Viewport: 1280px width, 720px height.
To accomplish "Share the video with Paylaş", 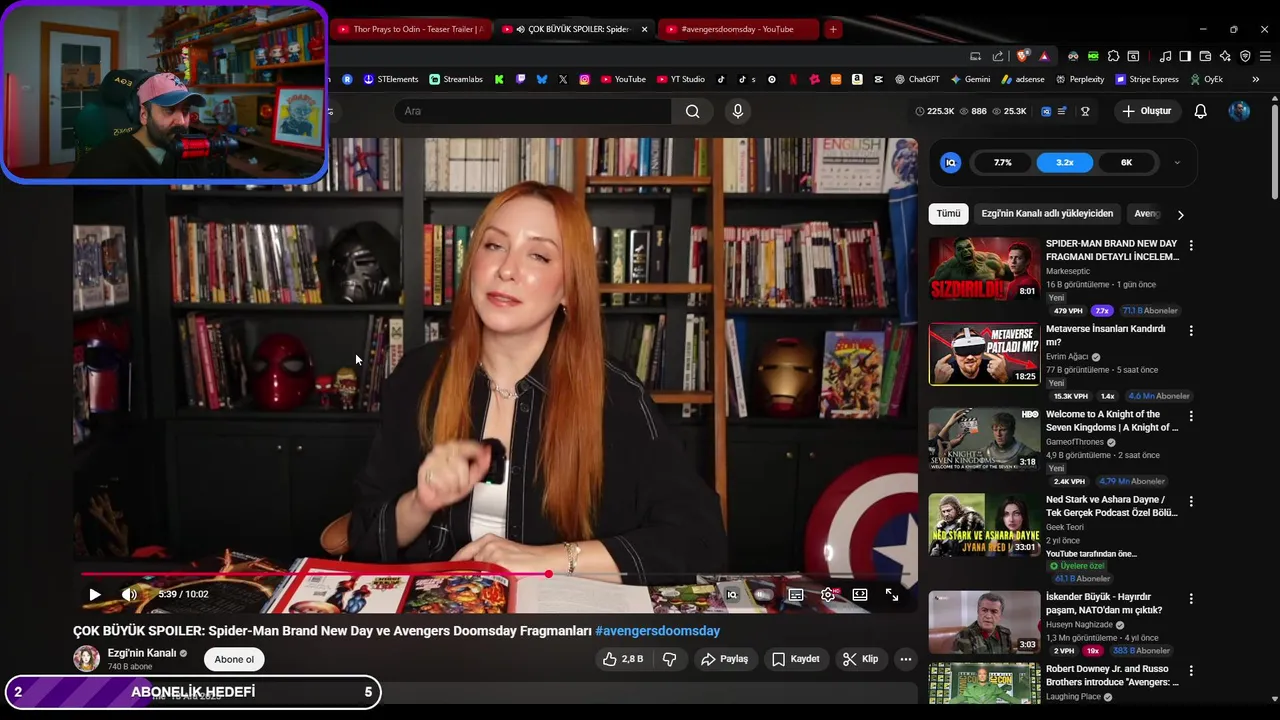I will coord(725,659).
